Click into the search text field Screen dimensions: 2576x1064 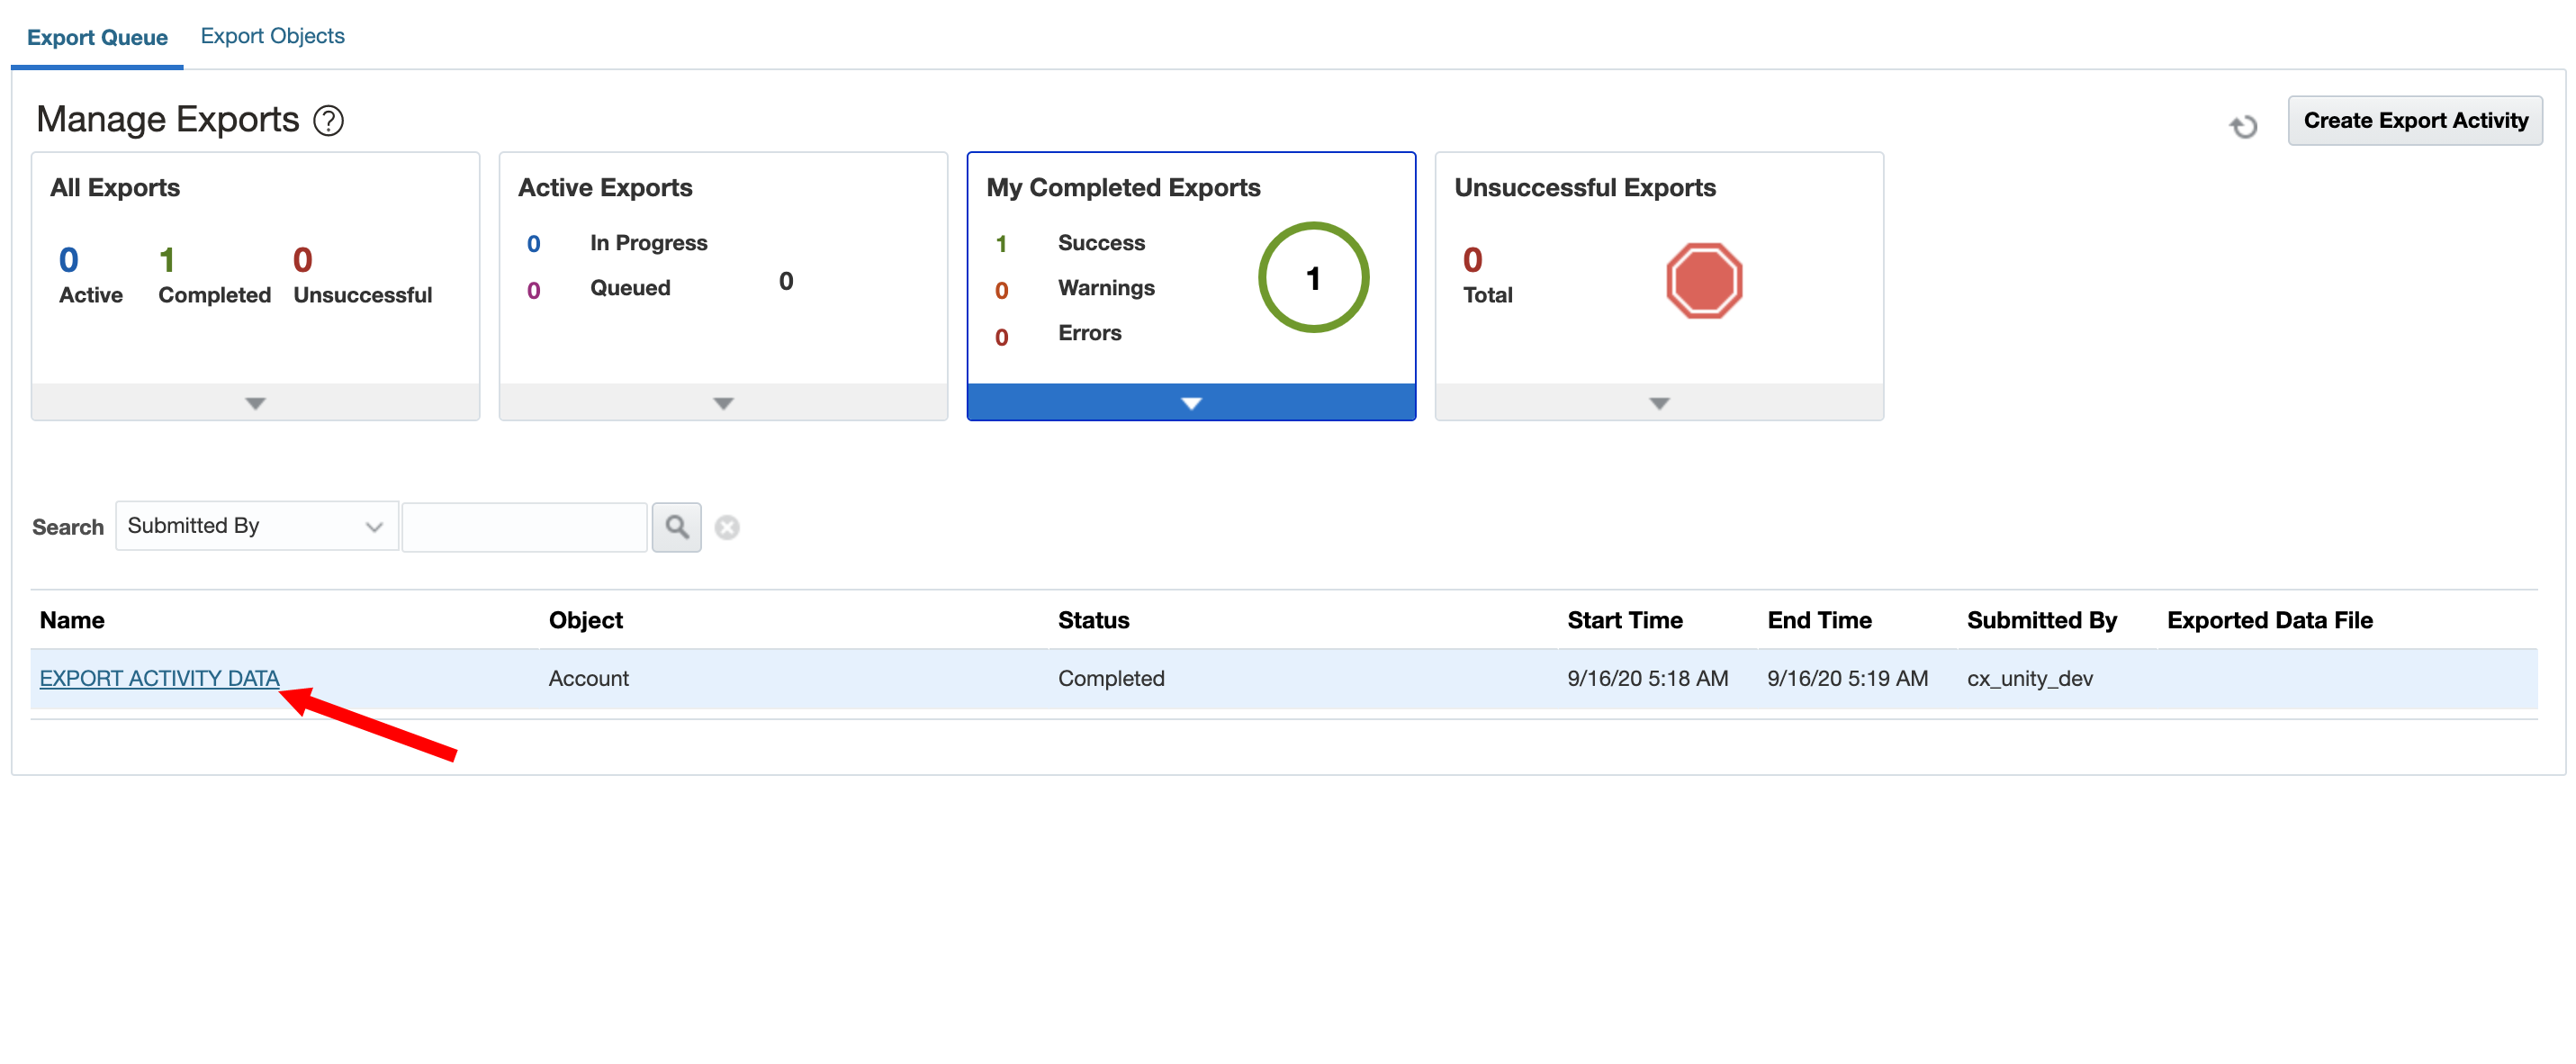[x=524, y=527]
